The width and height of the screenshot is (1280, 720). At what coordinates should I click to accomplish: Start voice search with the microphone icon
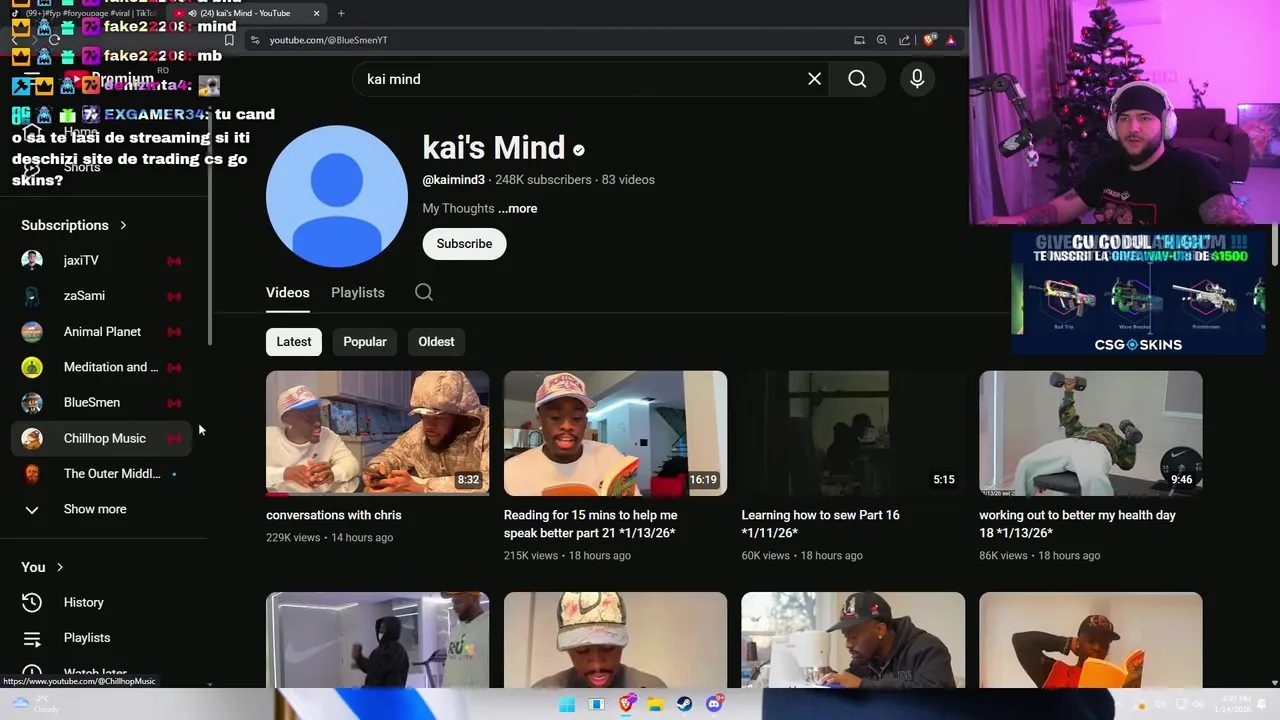(x=917, y=79)
